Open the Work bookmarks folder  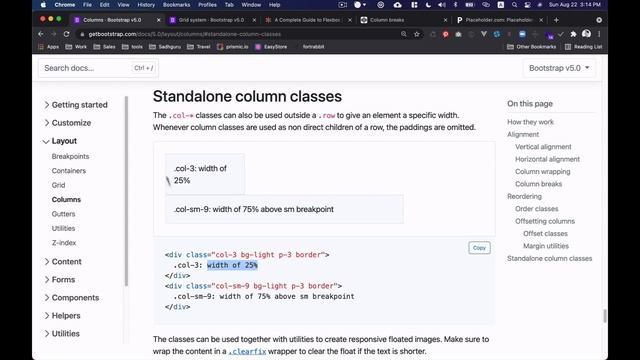click(76, 47)
